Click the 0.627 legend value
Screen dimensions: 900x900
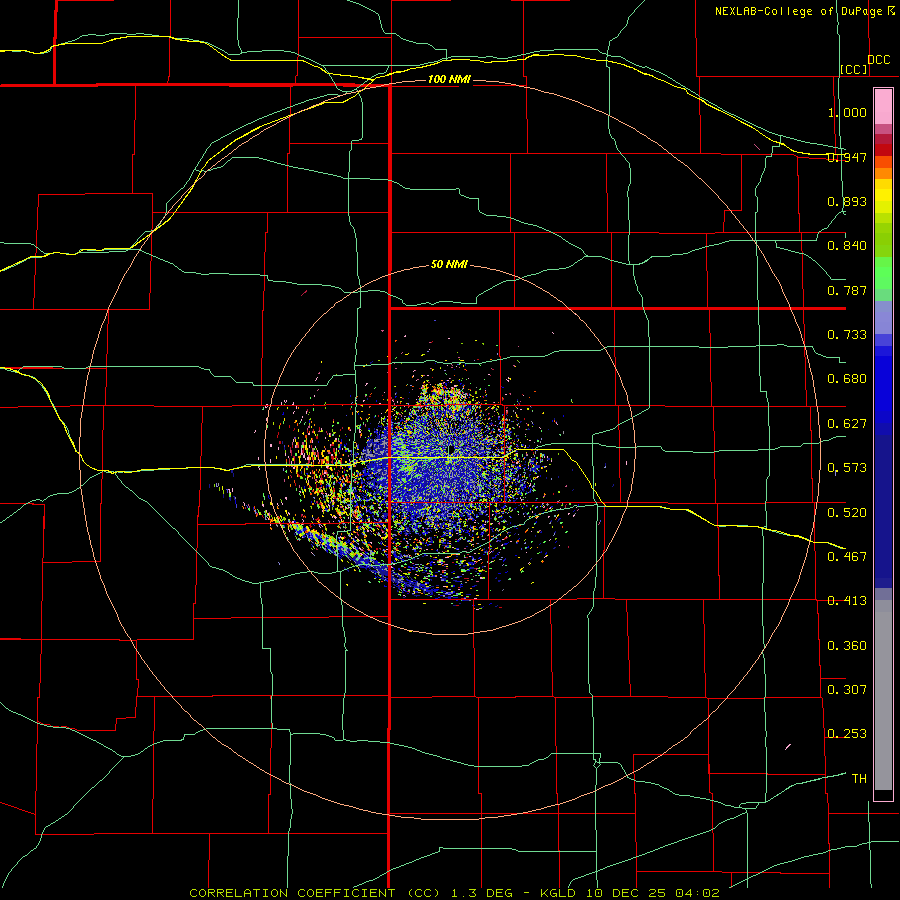847,424
